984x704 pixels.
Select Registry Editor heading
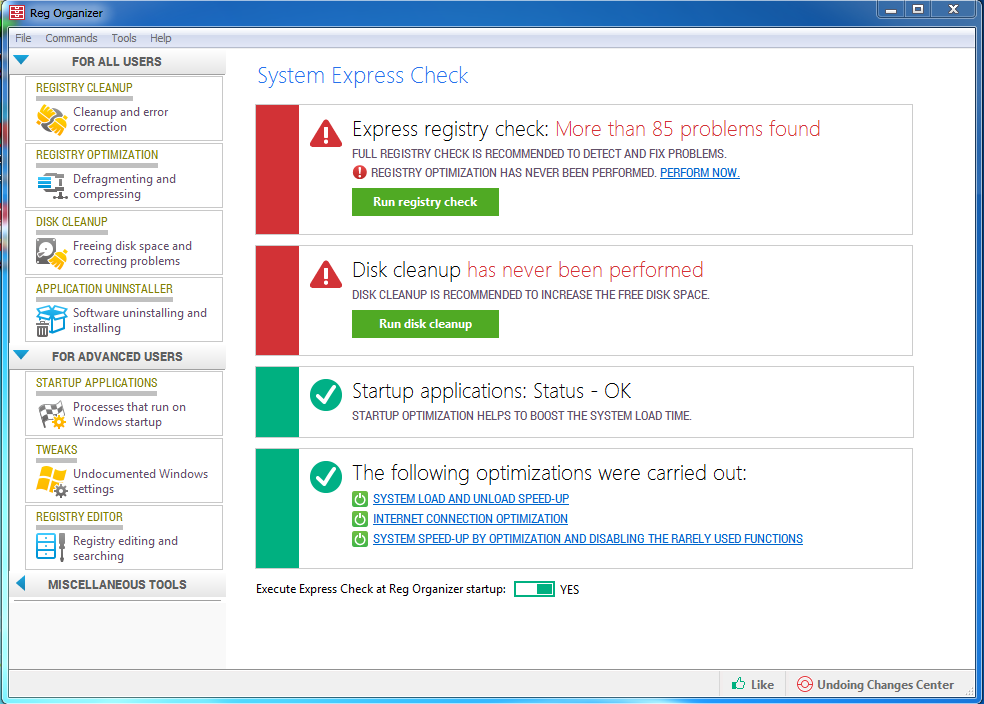(x=79, y=517)
